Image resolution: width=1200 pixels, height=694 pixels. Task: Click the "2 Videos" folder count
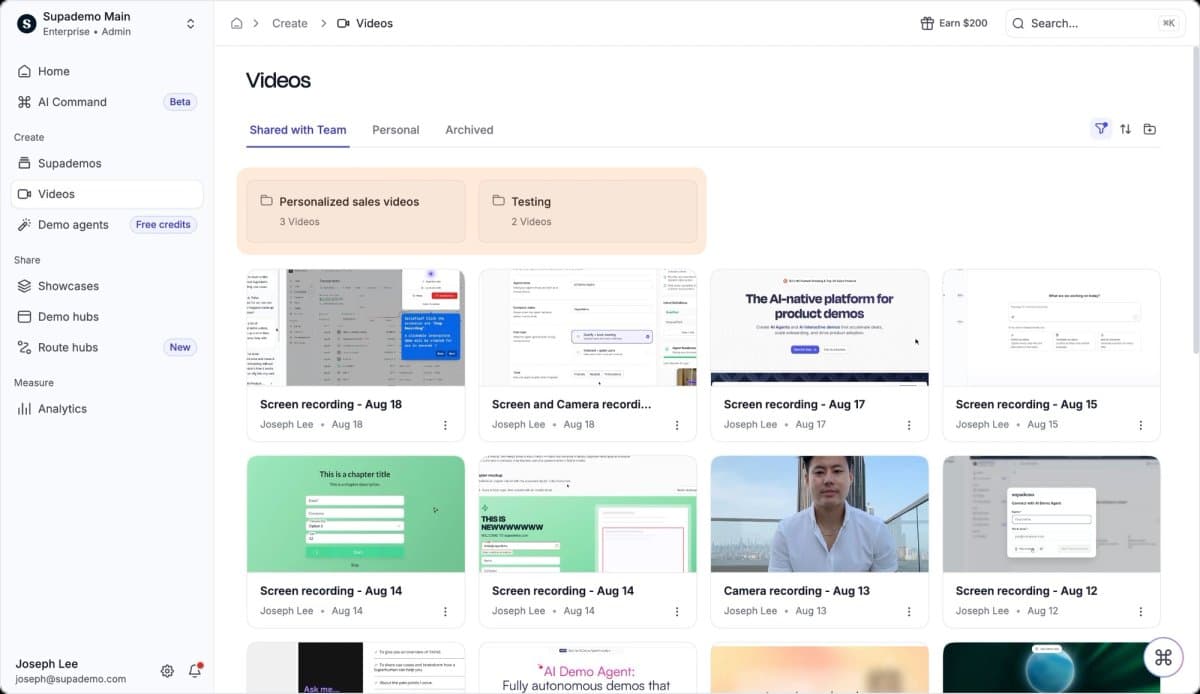531,222
